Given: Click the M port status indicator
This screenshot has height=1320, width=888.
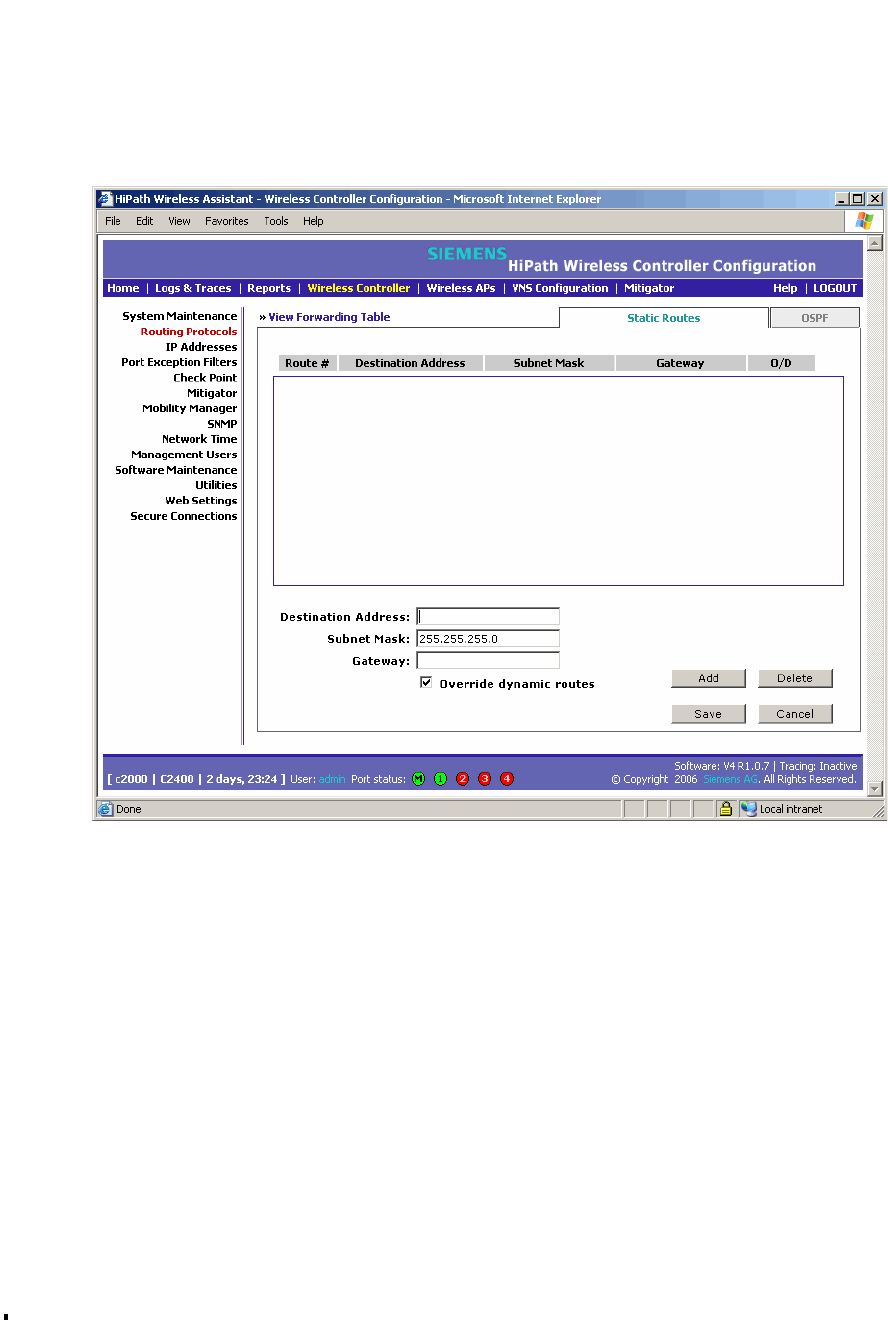Looking at the screenshot, I should point(418,779).
